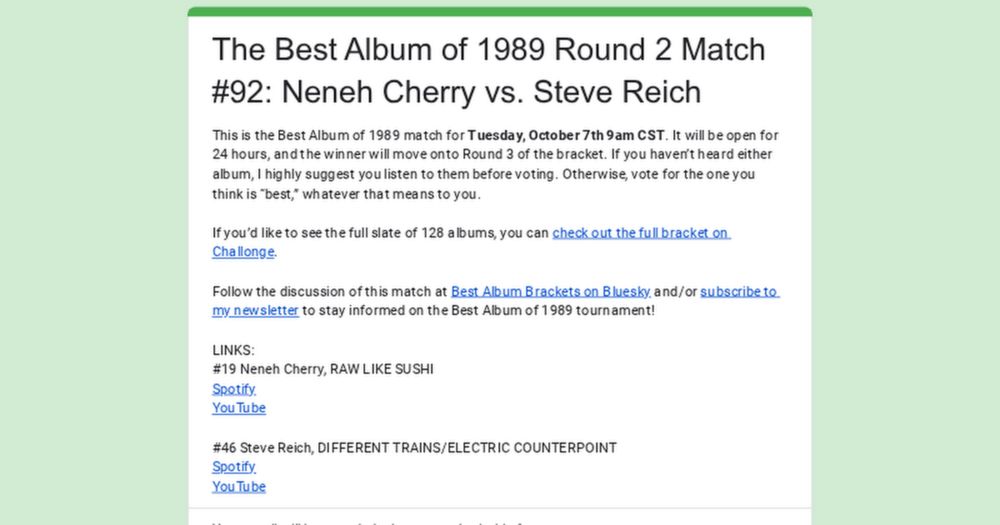Click the 'Best Album of 1989 tournament!' text
This screenshot has width=1000, height=525.
coord(560,311)
